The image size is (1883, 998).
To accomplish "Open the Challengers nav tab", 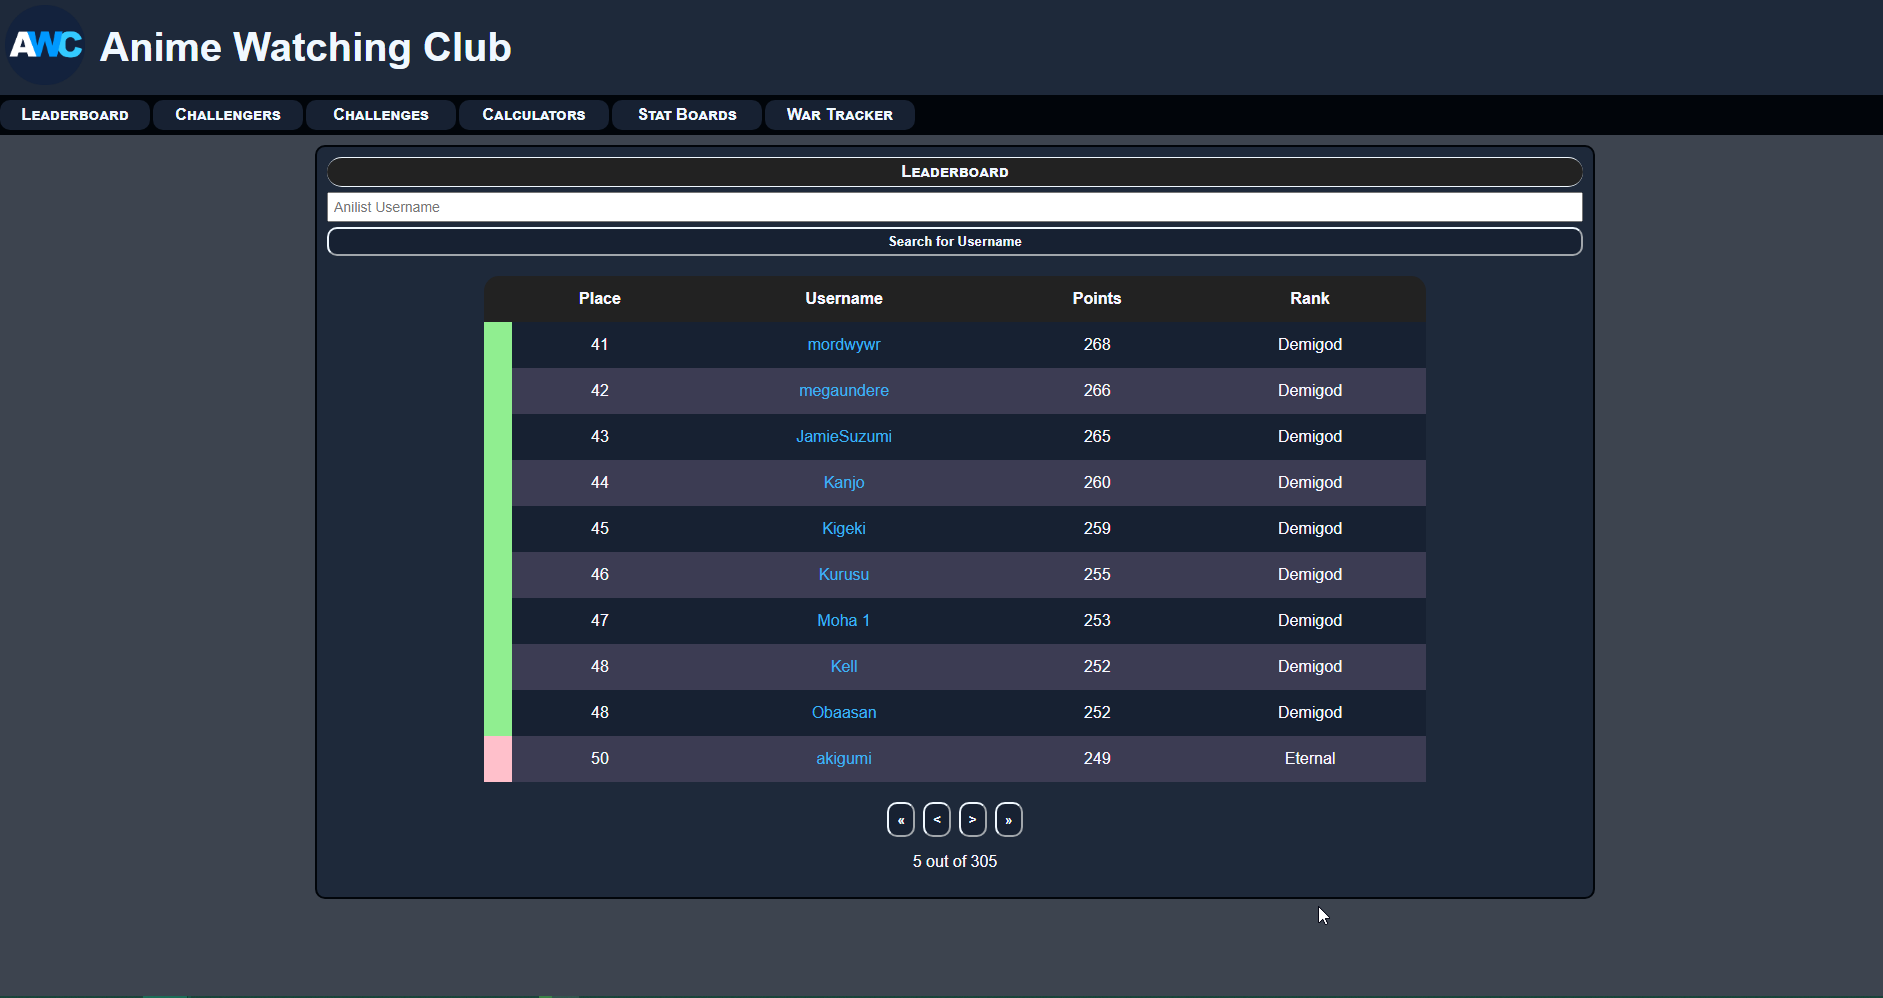I will tap(228, 115).
